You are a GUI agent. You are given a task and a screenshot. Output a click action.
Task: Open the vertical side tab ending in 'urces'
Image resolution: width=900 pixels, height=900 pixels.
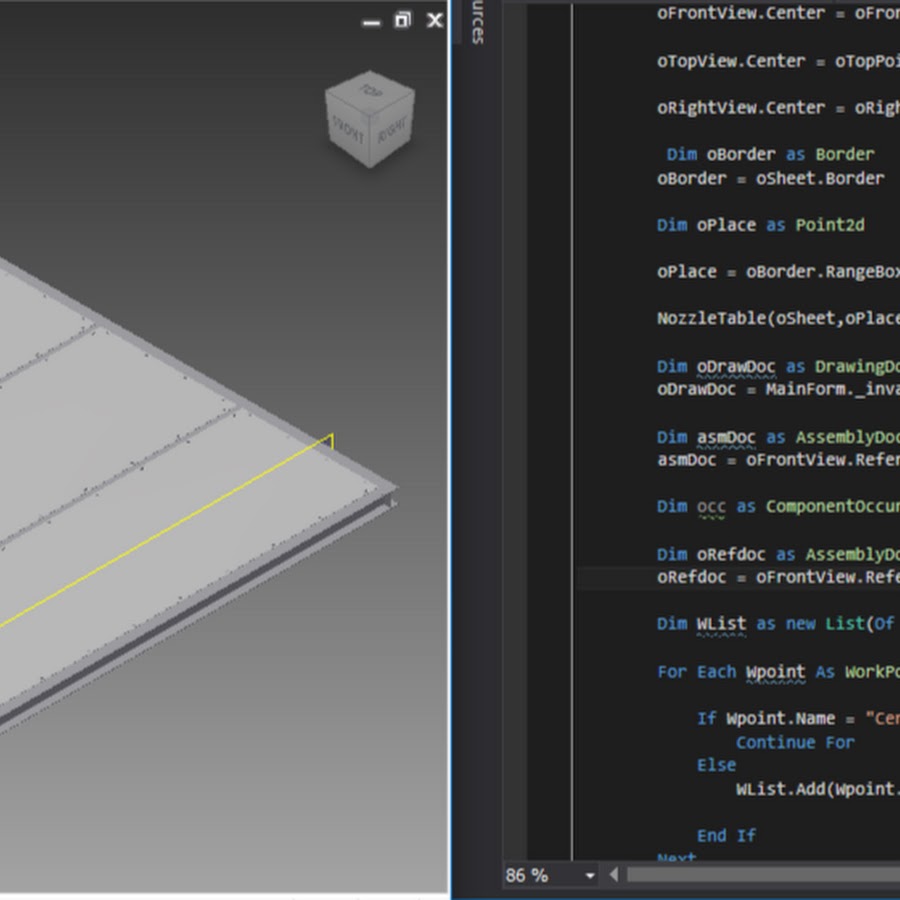pyautogui.click(x=477, y=22)
